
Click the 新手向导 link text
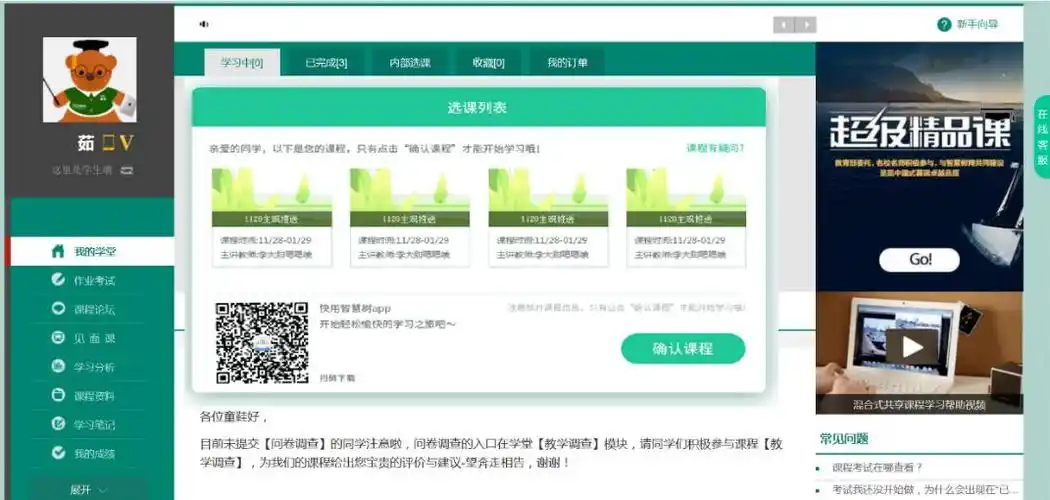tap(977, 25)
